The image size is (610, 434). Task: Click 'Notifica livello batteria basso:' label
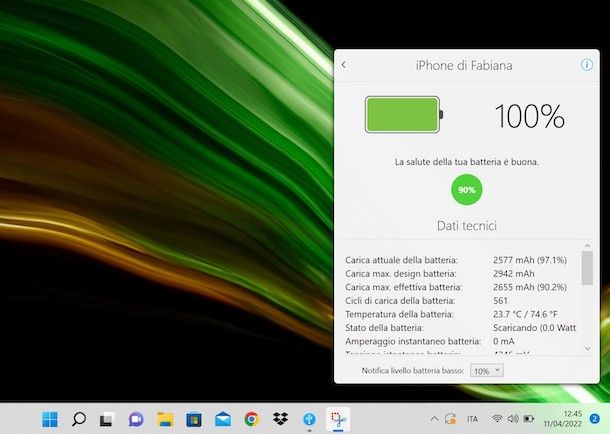412,371
